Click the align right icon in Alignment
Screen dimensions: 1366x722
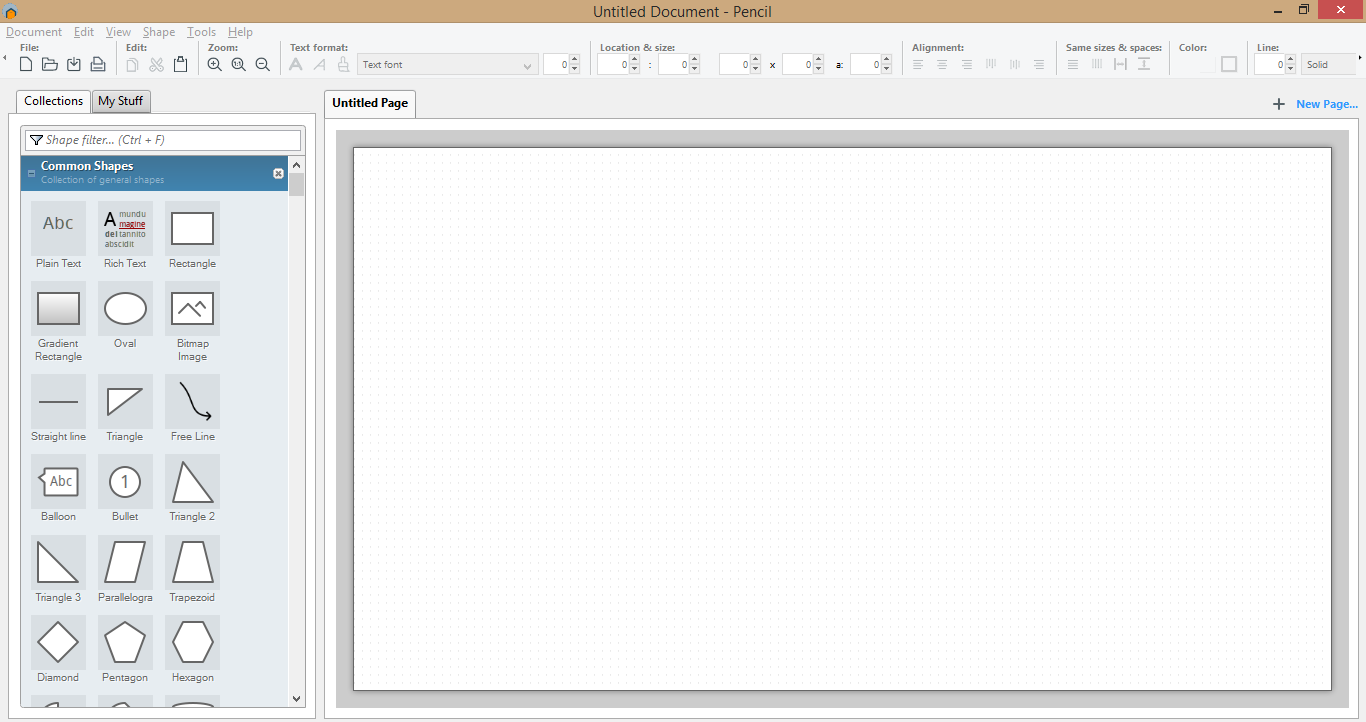966,65
